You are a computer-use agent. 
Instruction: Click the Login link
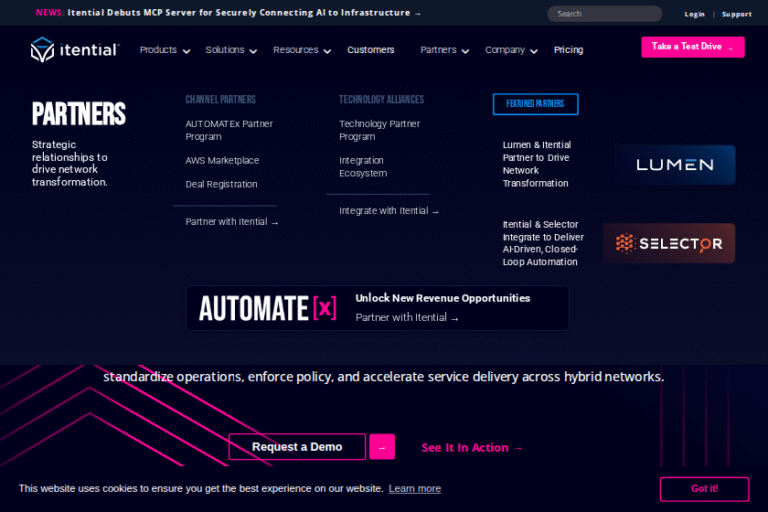[x=694, y=14]
